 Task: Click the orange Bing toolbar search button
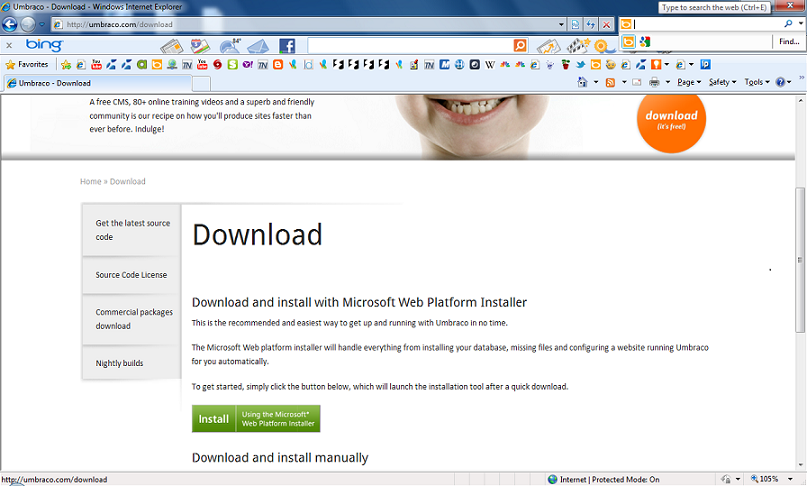tap(520, 46)
